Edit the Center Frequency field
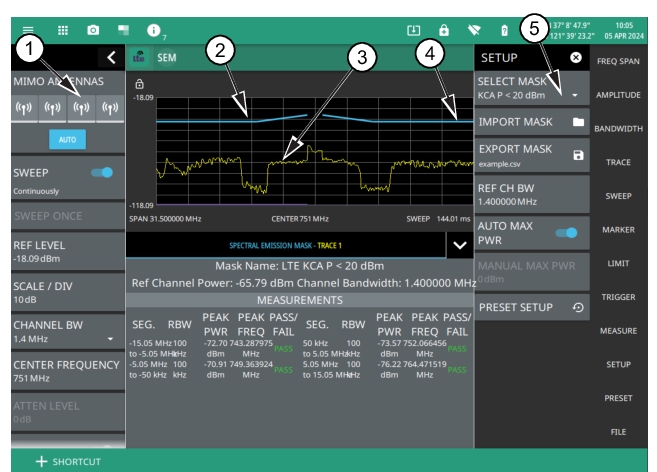 pyautogui.click(x=65, y=372)
